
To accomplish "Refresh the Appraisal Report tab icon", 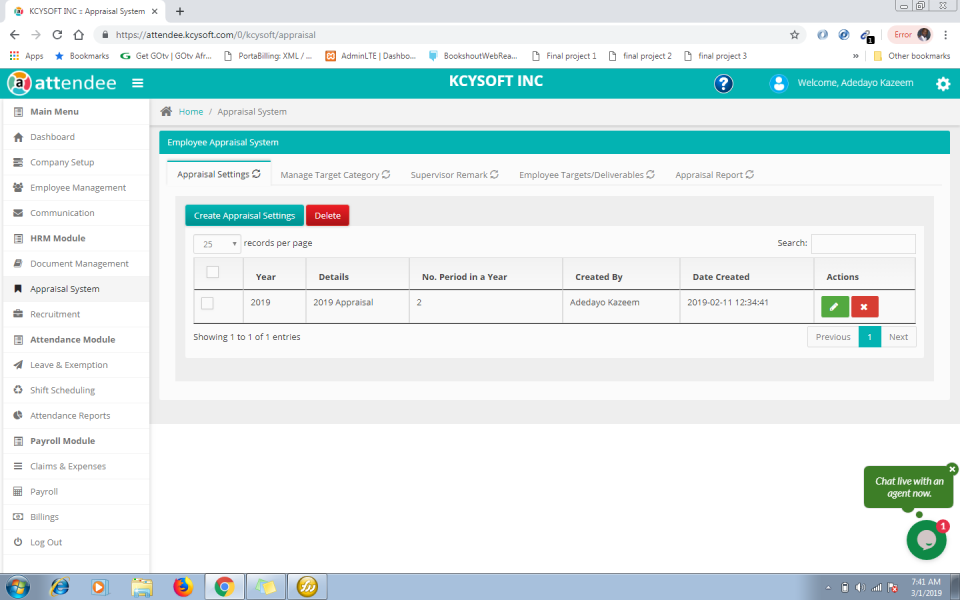I will [x=749, y=174].
